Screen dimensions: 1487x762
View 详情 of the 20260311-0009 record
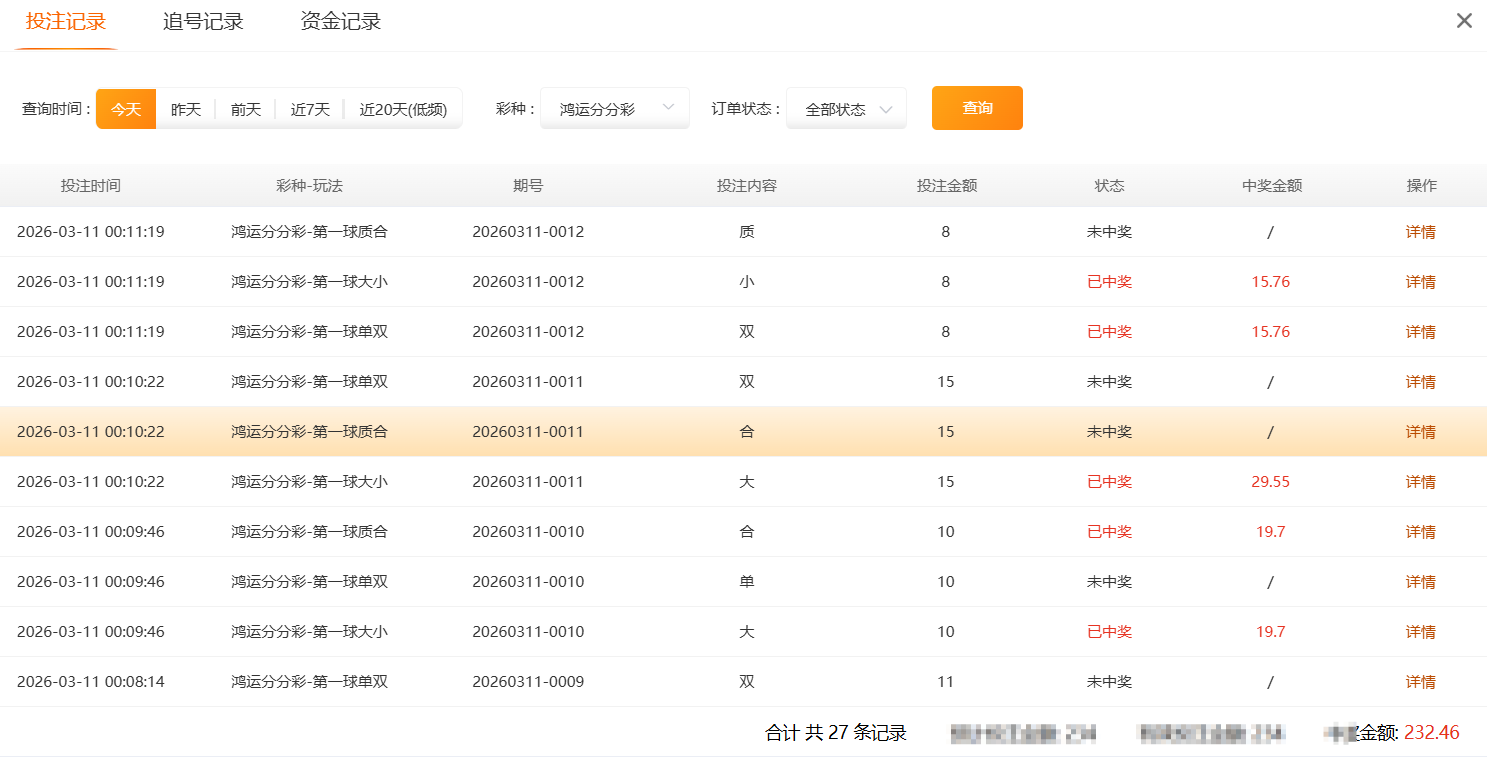coord(1420,681)
